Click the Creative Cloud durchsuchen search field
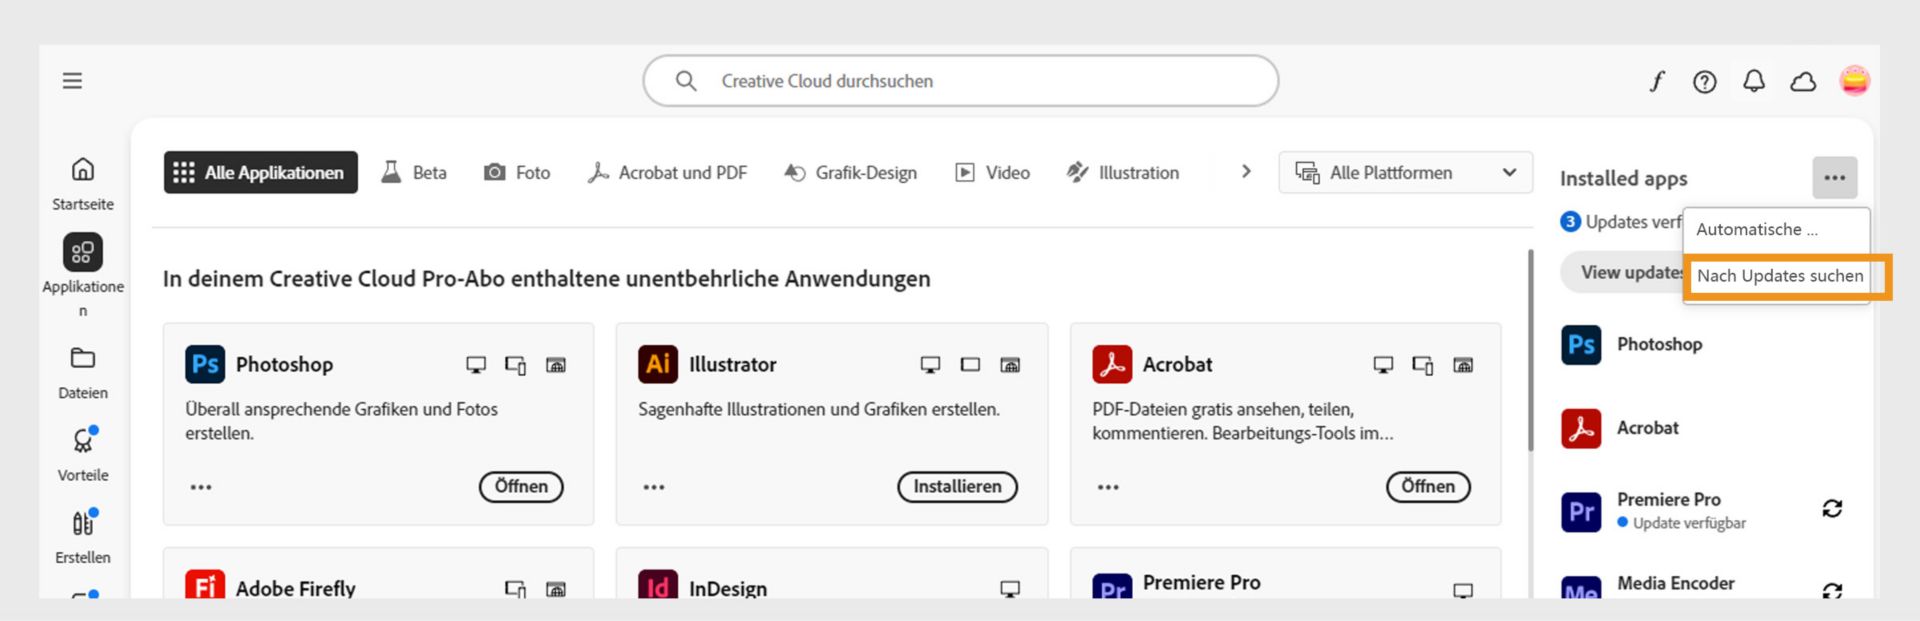 pos(960,81)
